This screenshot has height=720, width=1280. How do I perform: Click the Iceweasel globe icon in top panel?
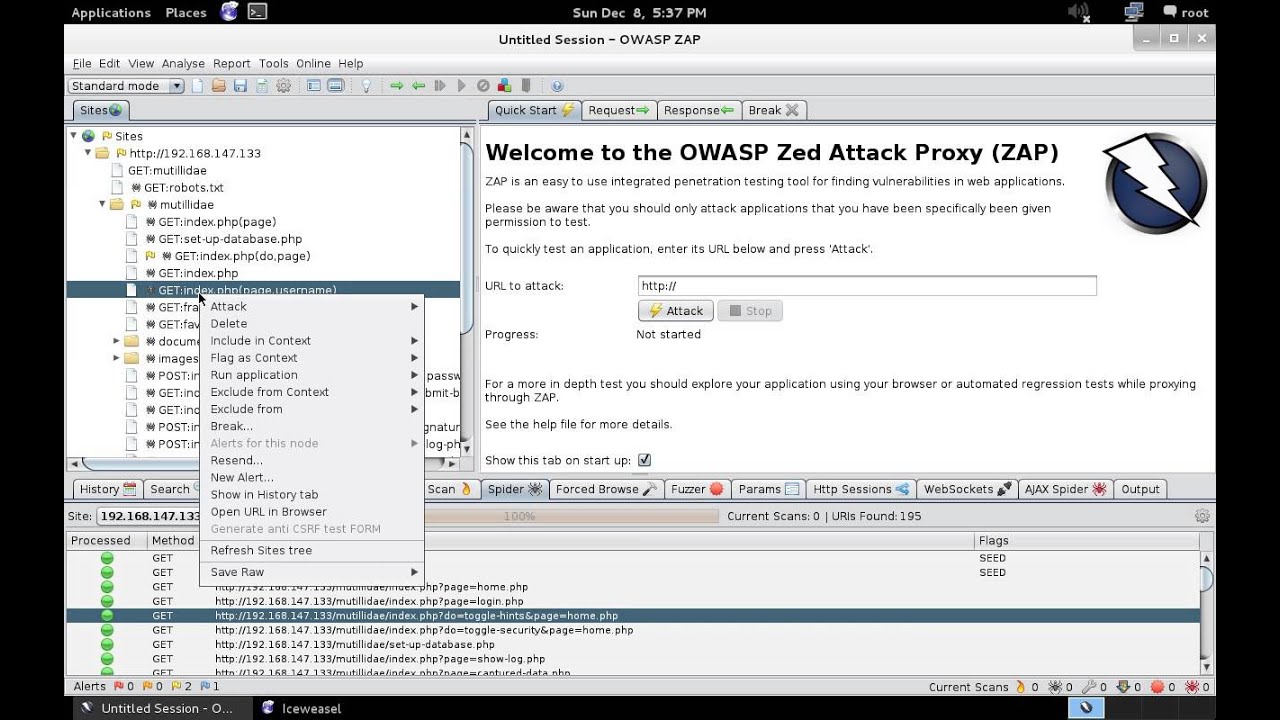pos(229,12)
